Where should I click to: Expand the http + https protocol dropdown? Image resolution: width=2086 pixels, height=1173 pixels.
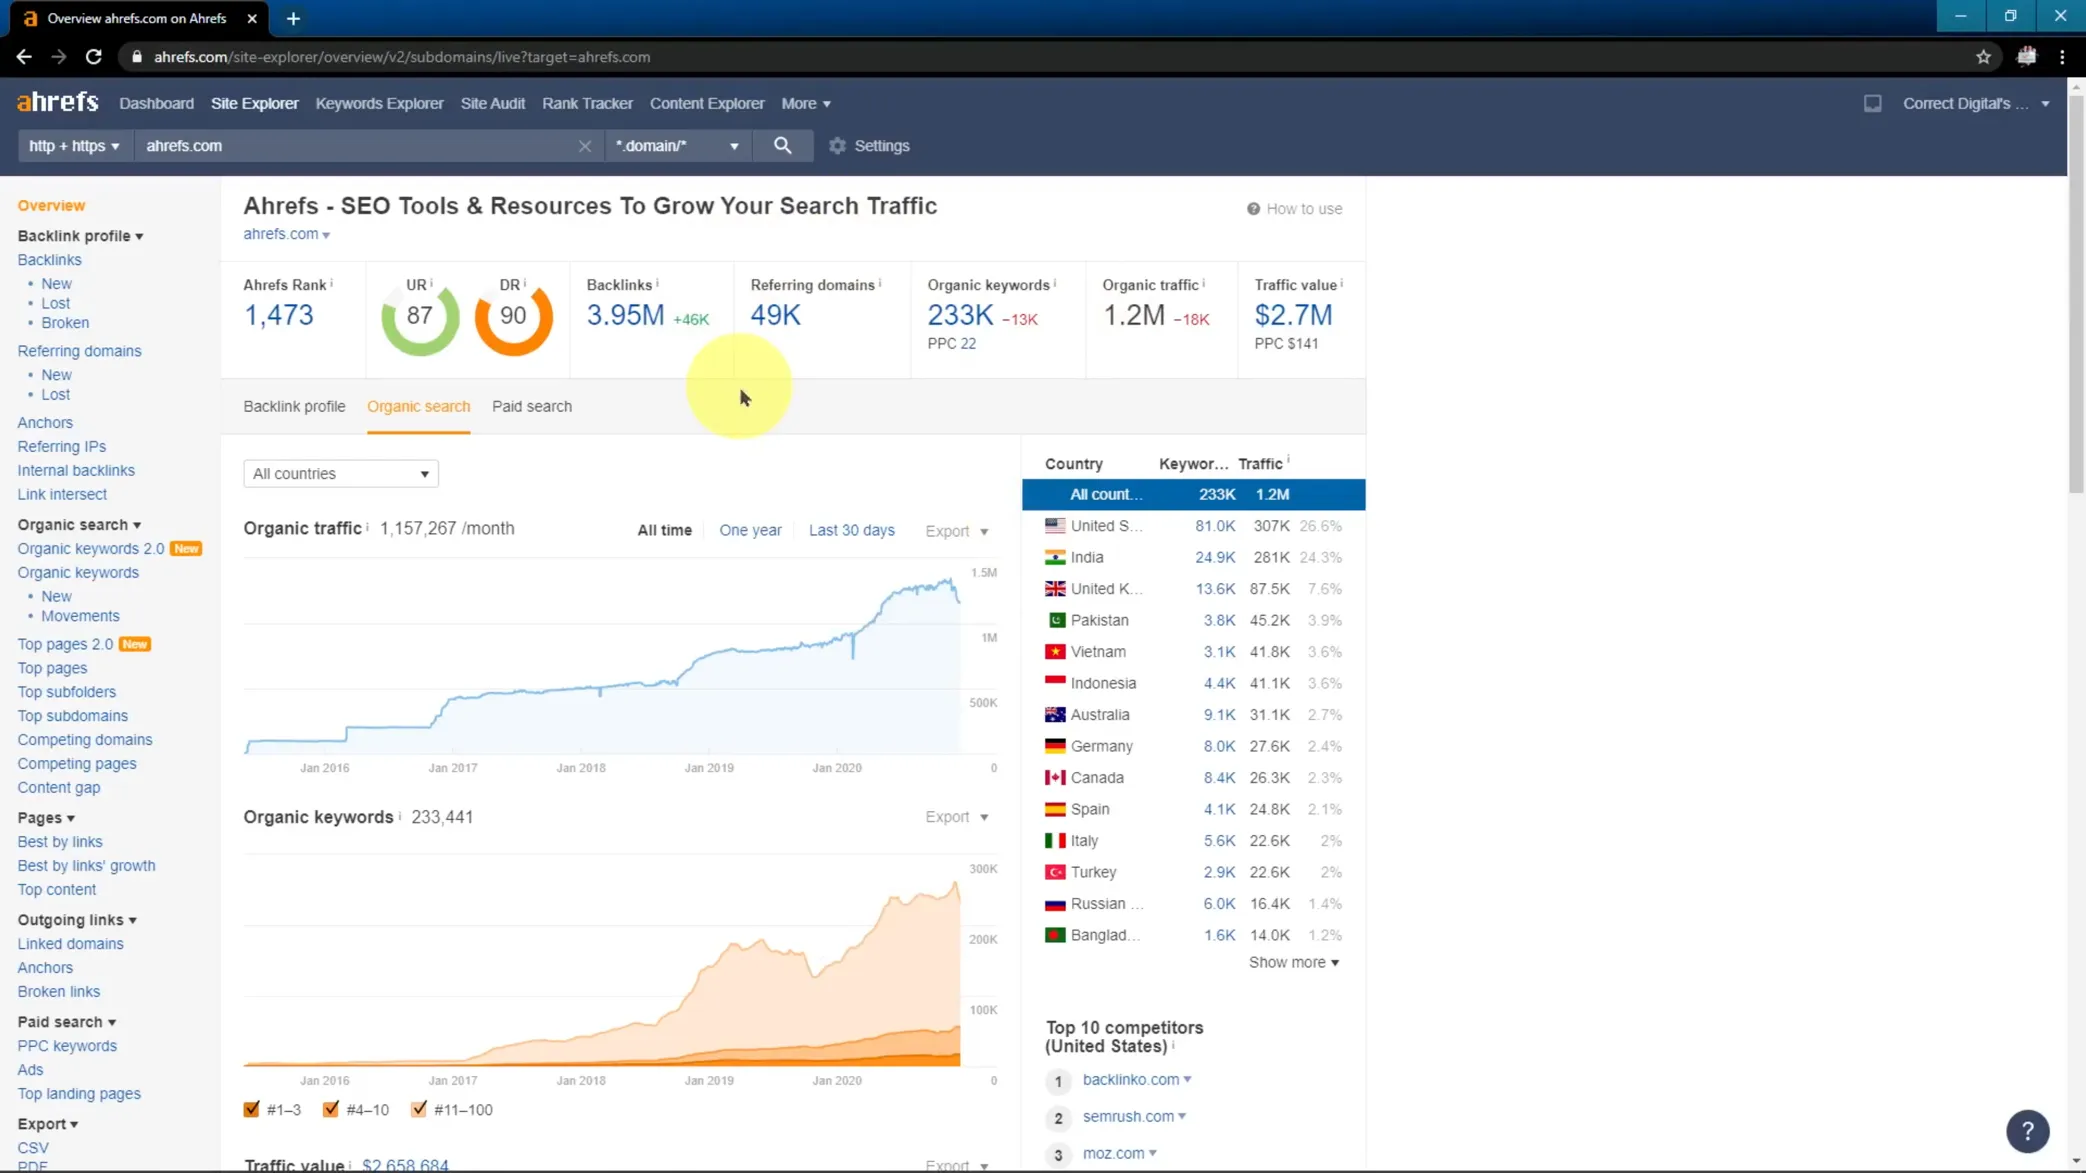(74, 146)
